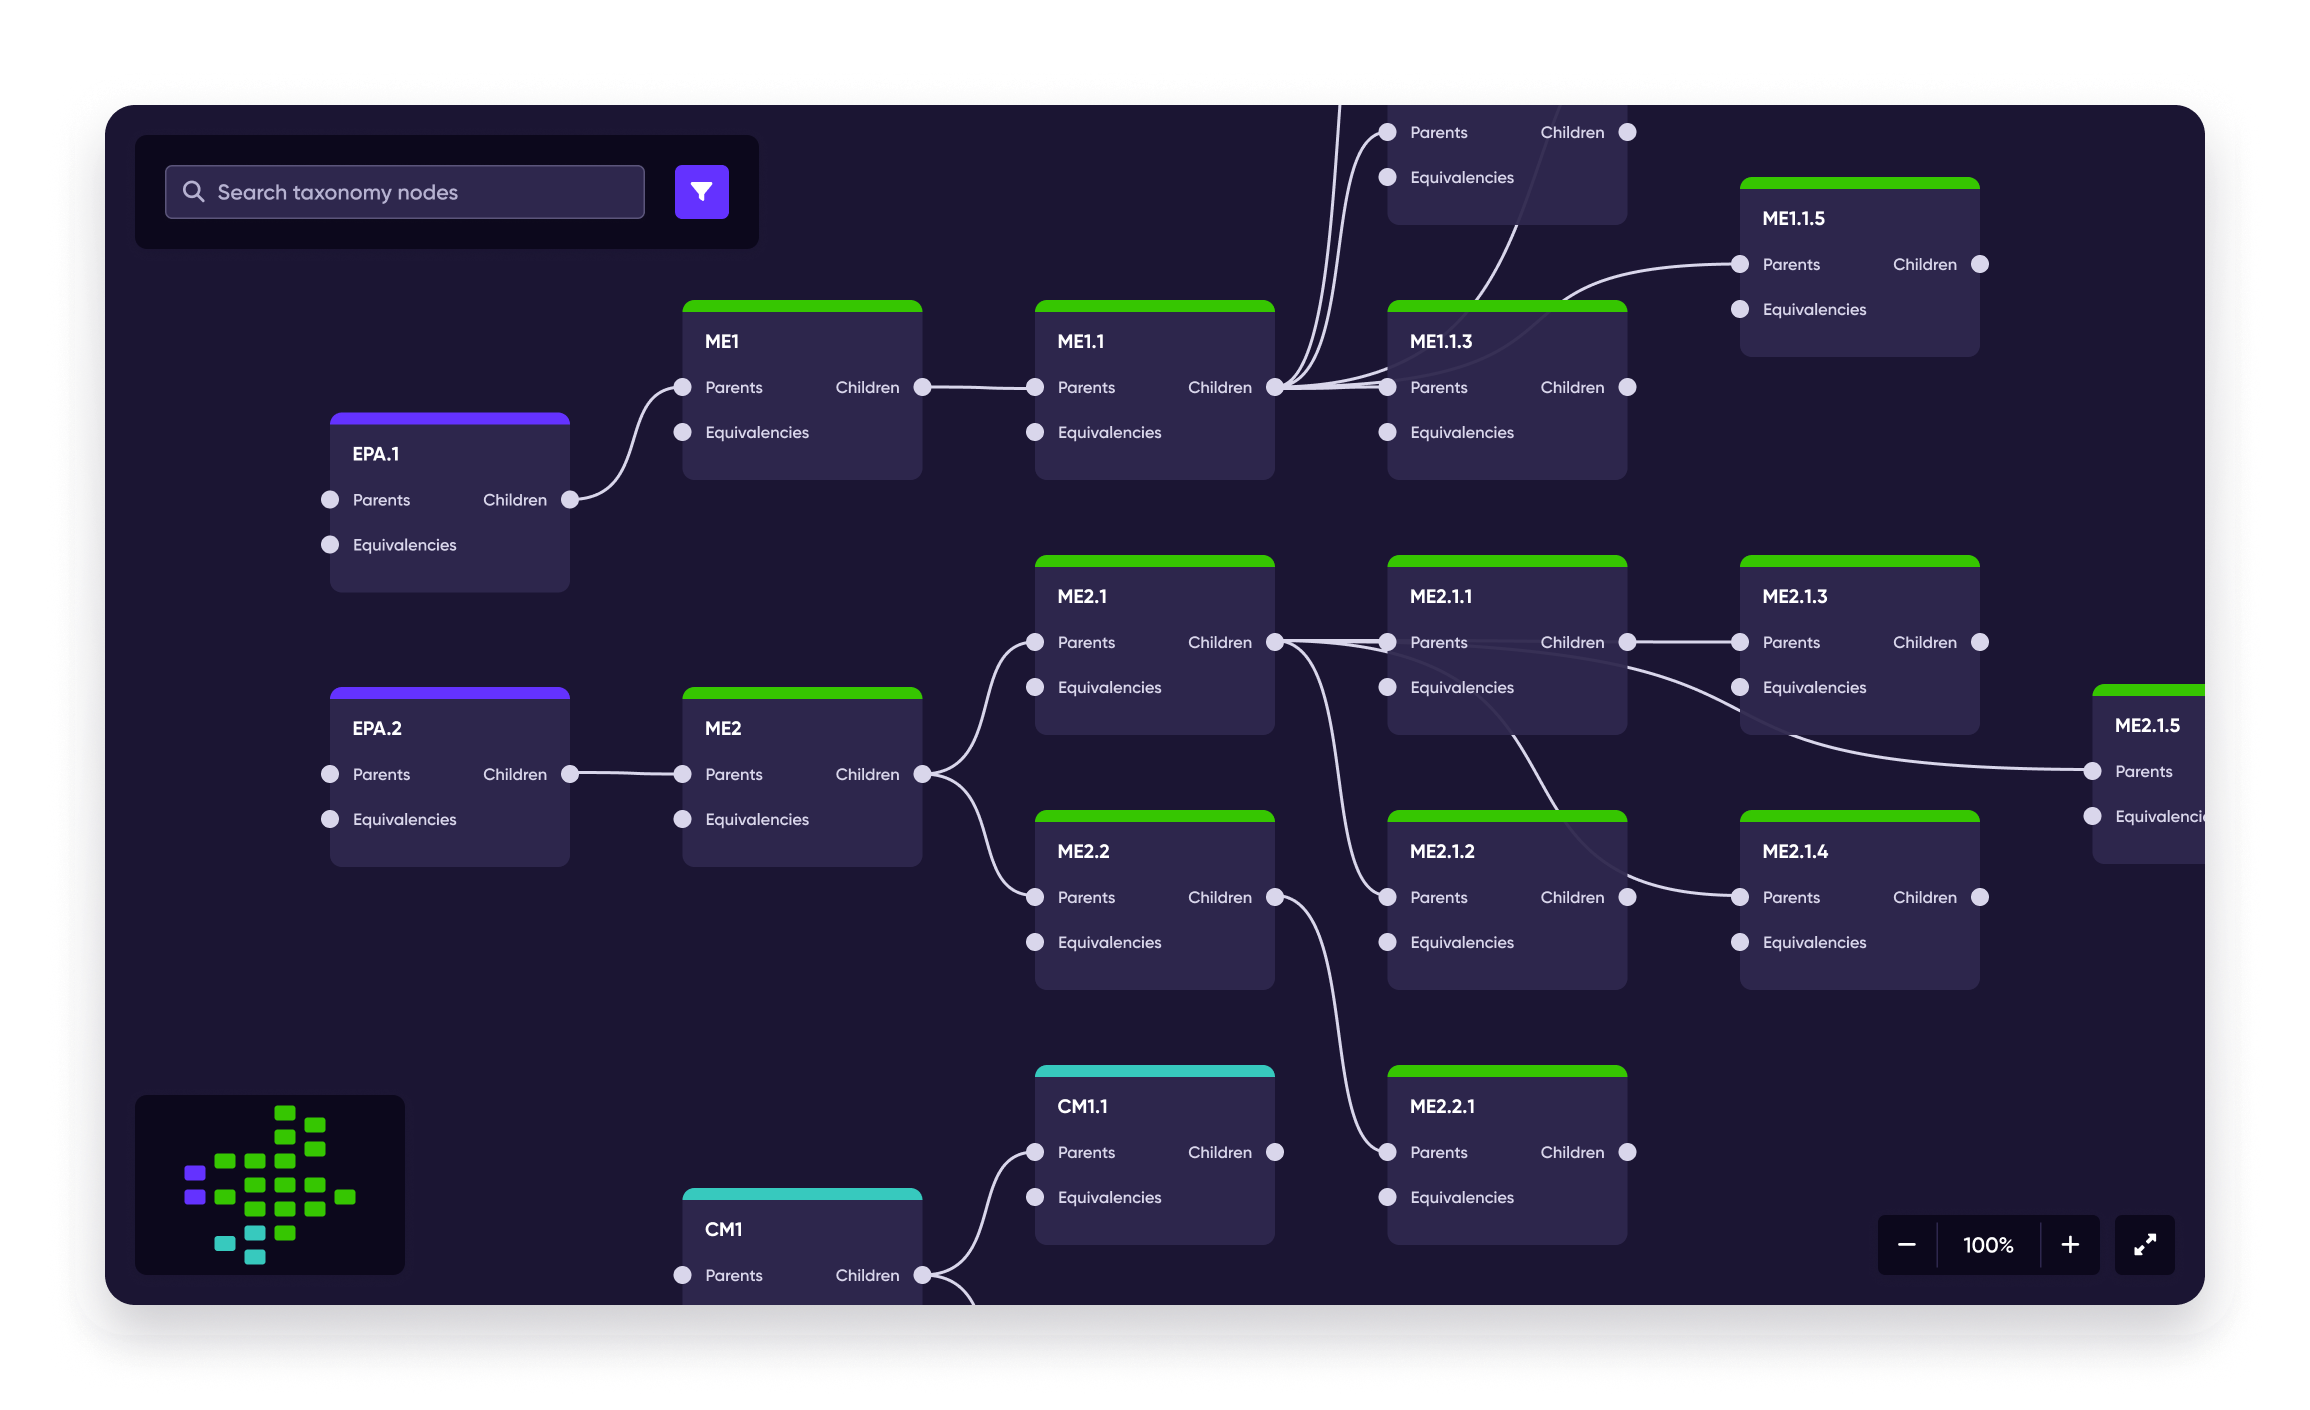Click the Children label on ME2.1.3
Viewport: 2310px width, 1410px height.
(1924, 642)
